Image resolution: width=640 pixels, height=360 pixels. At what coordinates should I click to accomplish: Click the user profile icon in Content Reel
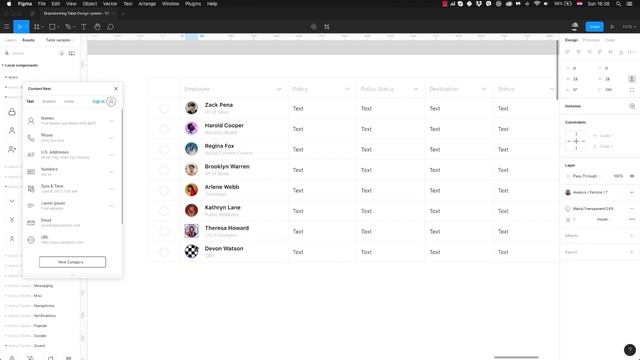[111, 101]
